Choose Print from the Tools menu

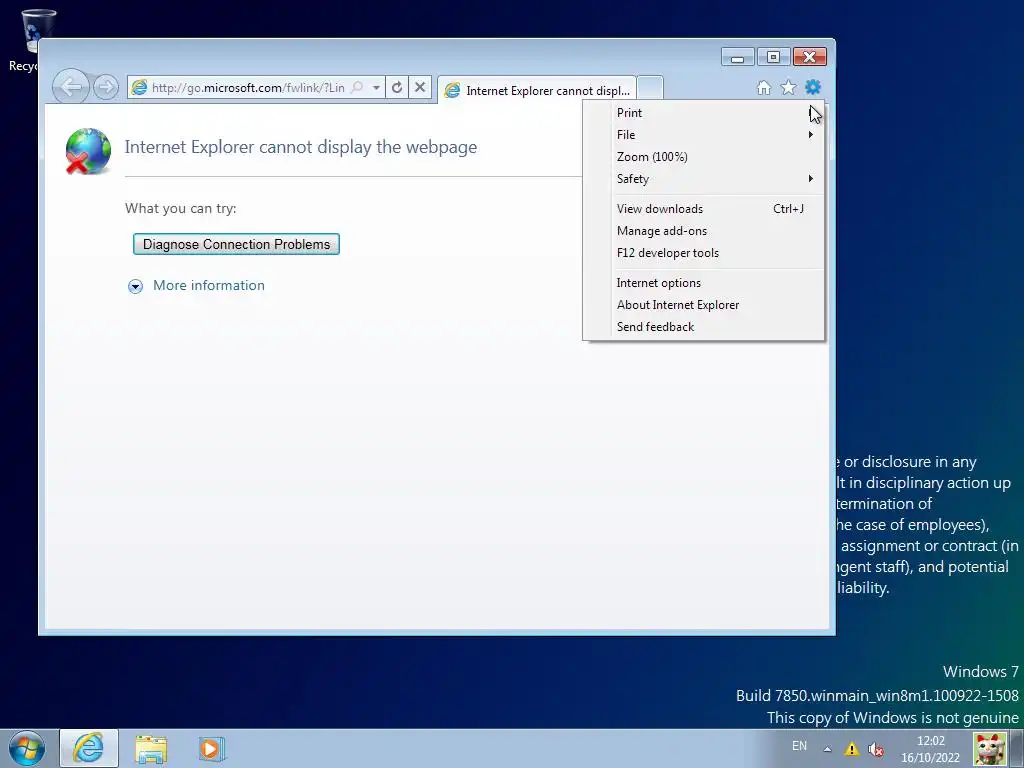(704, 112)
